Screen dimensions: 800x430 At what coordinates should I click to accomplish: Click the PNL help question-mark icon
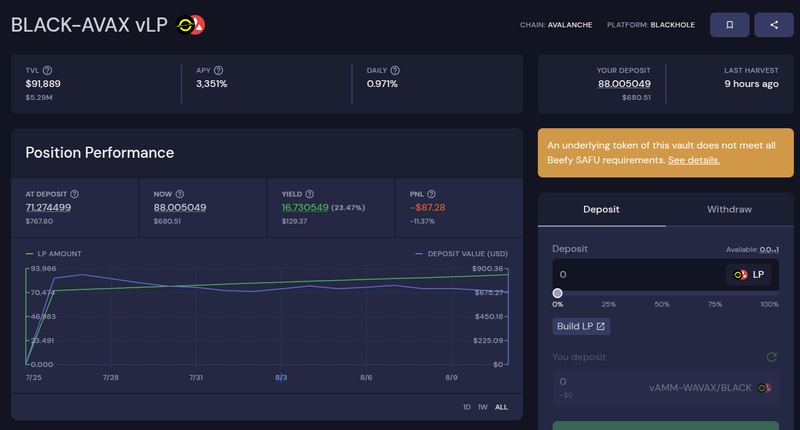coord(435,194)
